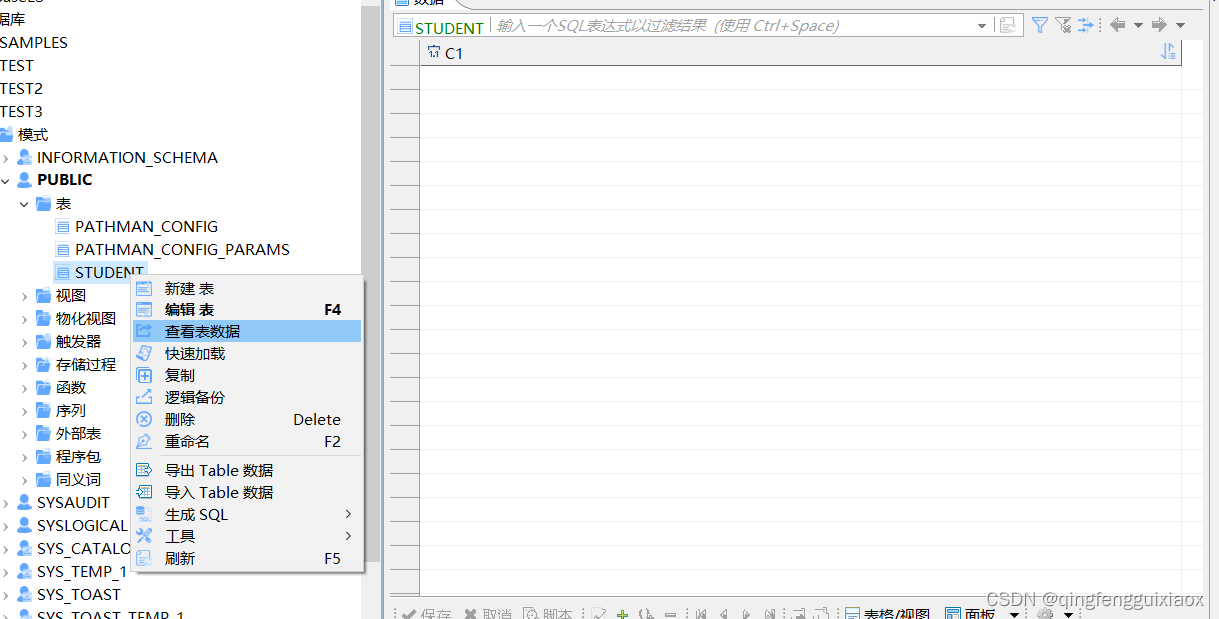Select 逻辑备份 in the context menu
The width and height of the screenshot is (1219, 619).
(247, 397)
